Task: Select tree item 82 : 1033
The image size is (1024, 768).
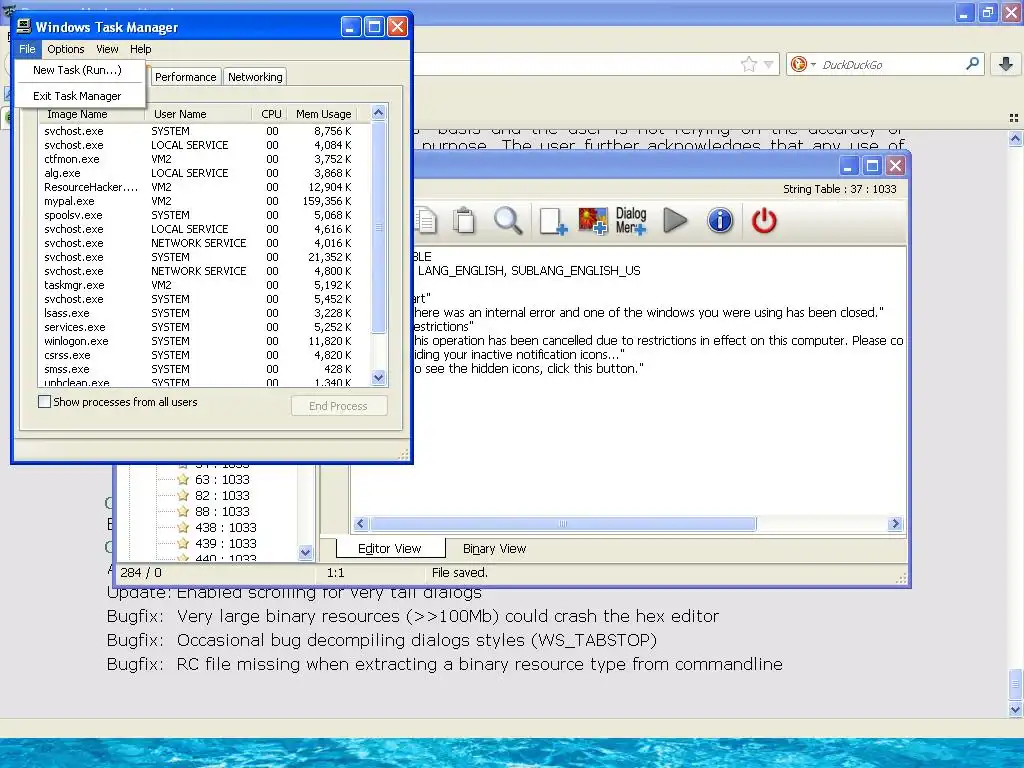Action: pyautogui.click(x=222, y=496)
